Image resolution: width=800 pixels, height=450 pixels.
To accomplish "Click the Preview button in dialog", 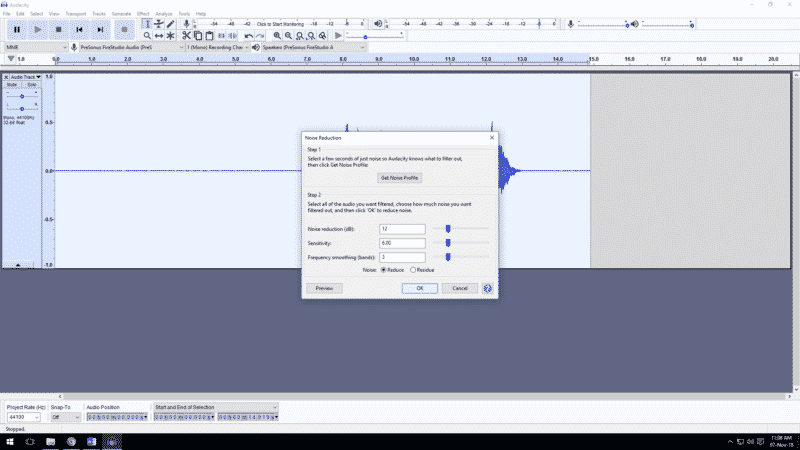I will pos(324,288).
